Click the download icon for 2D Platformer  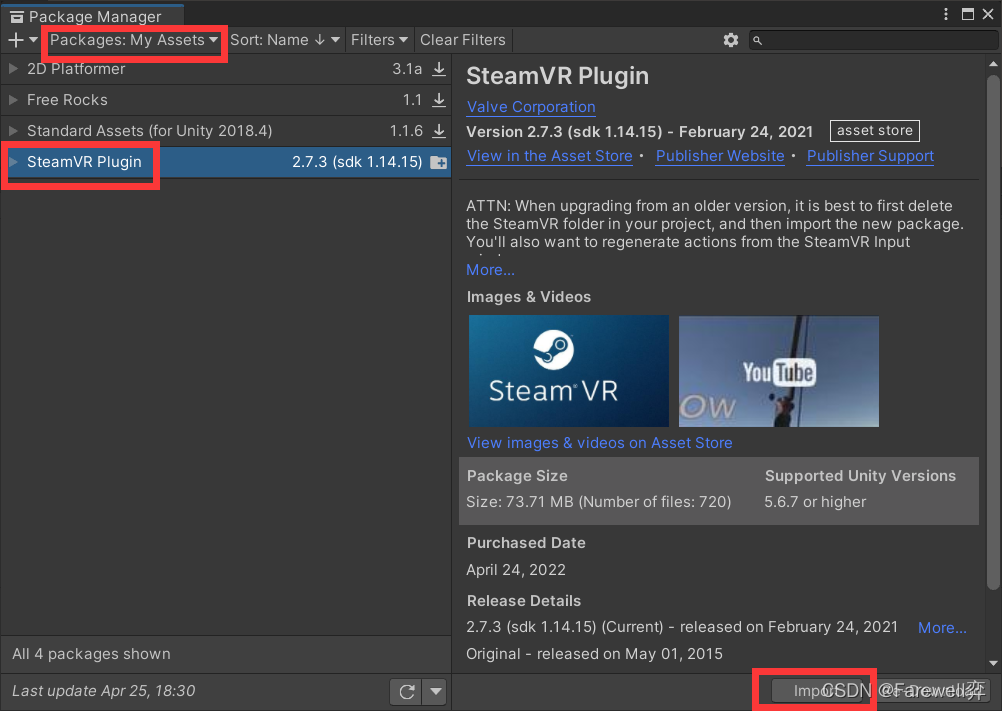tap(439, 69)
